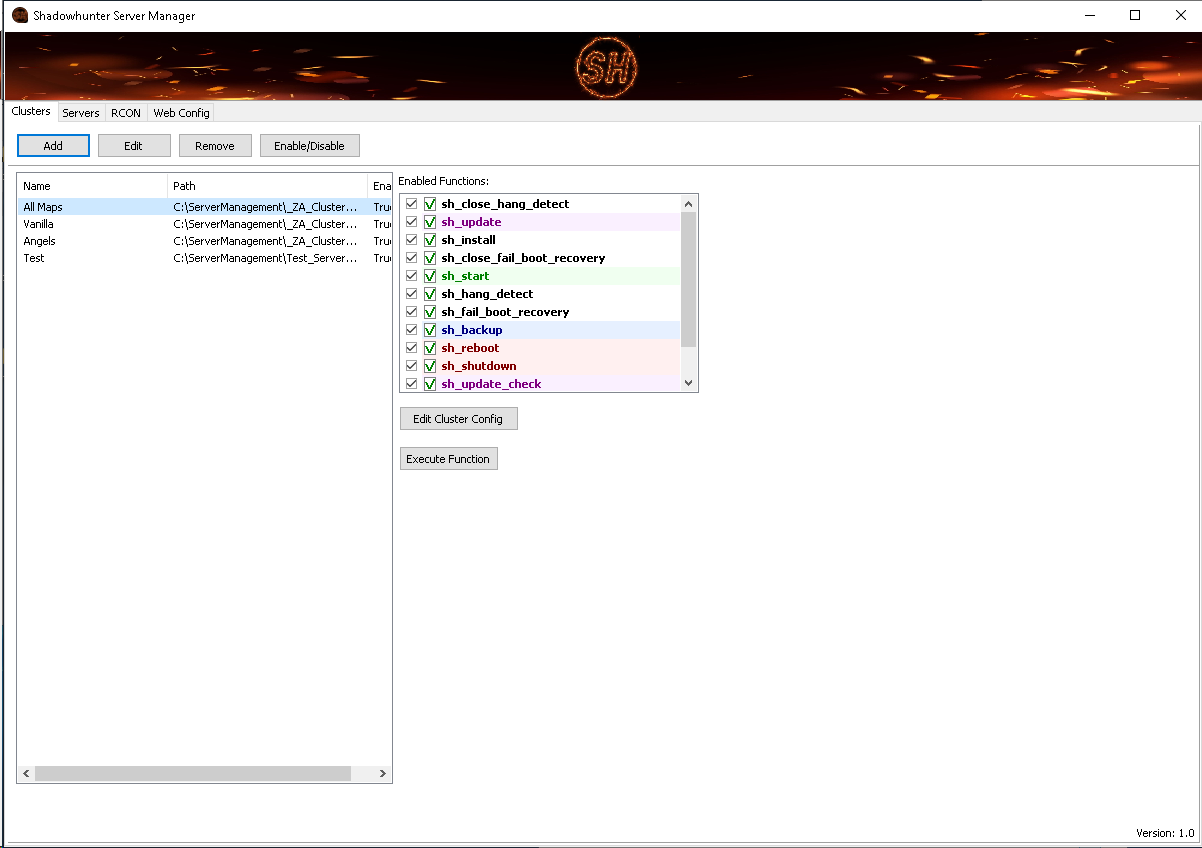
Task: Click the Edit Cluster Config button
Action: [458, 418]
